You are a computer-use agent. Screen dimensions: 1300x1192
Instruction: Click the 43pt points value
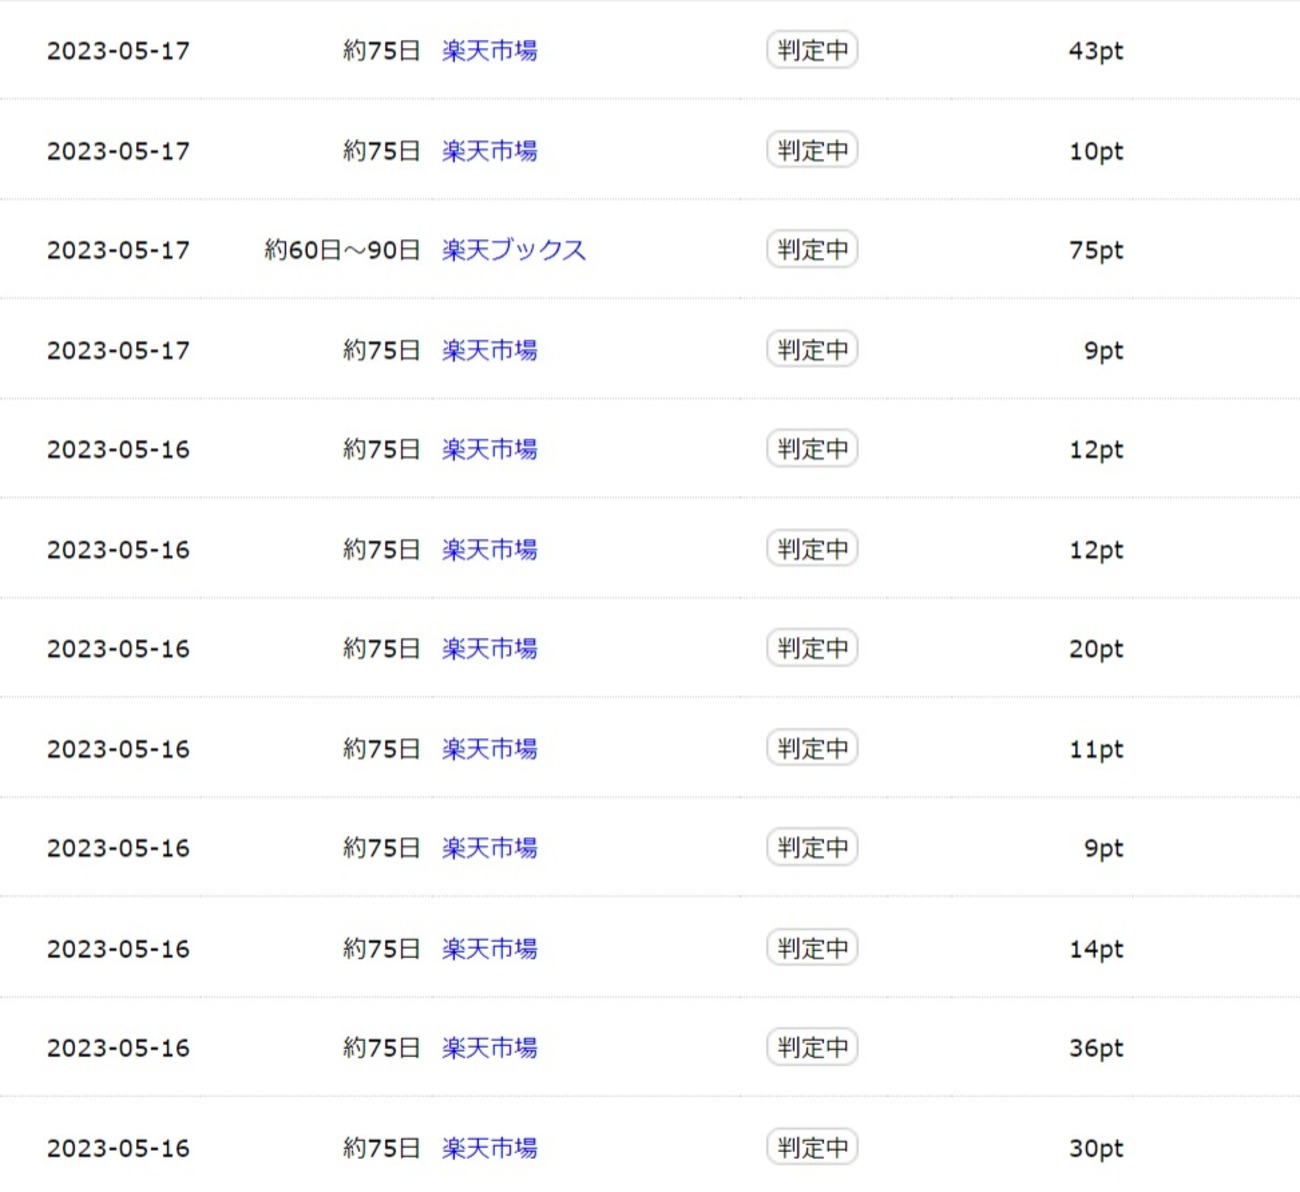[1095, 51]
